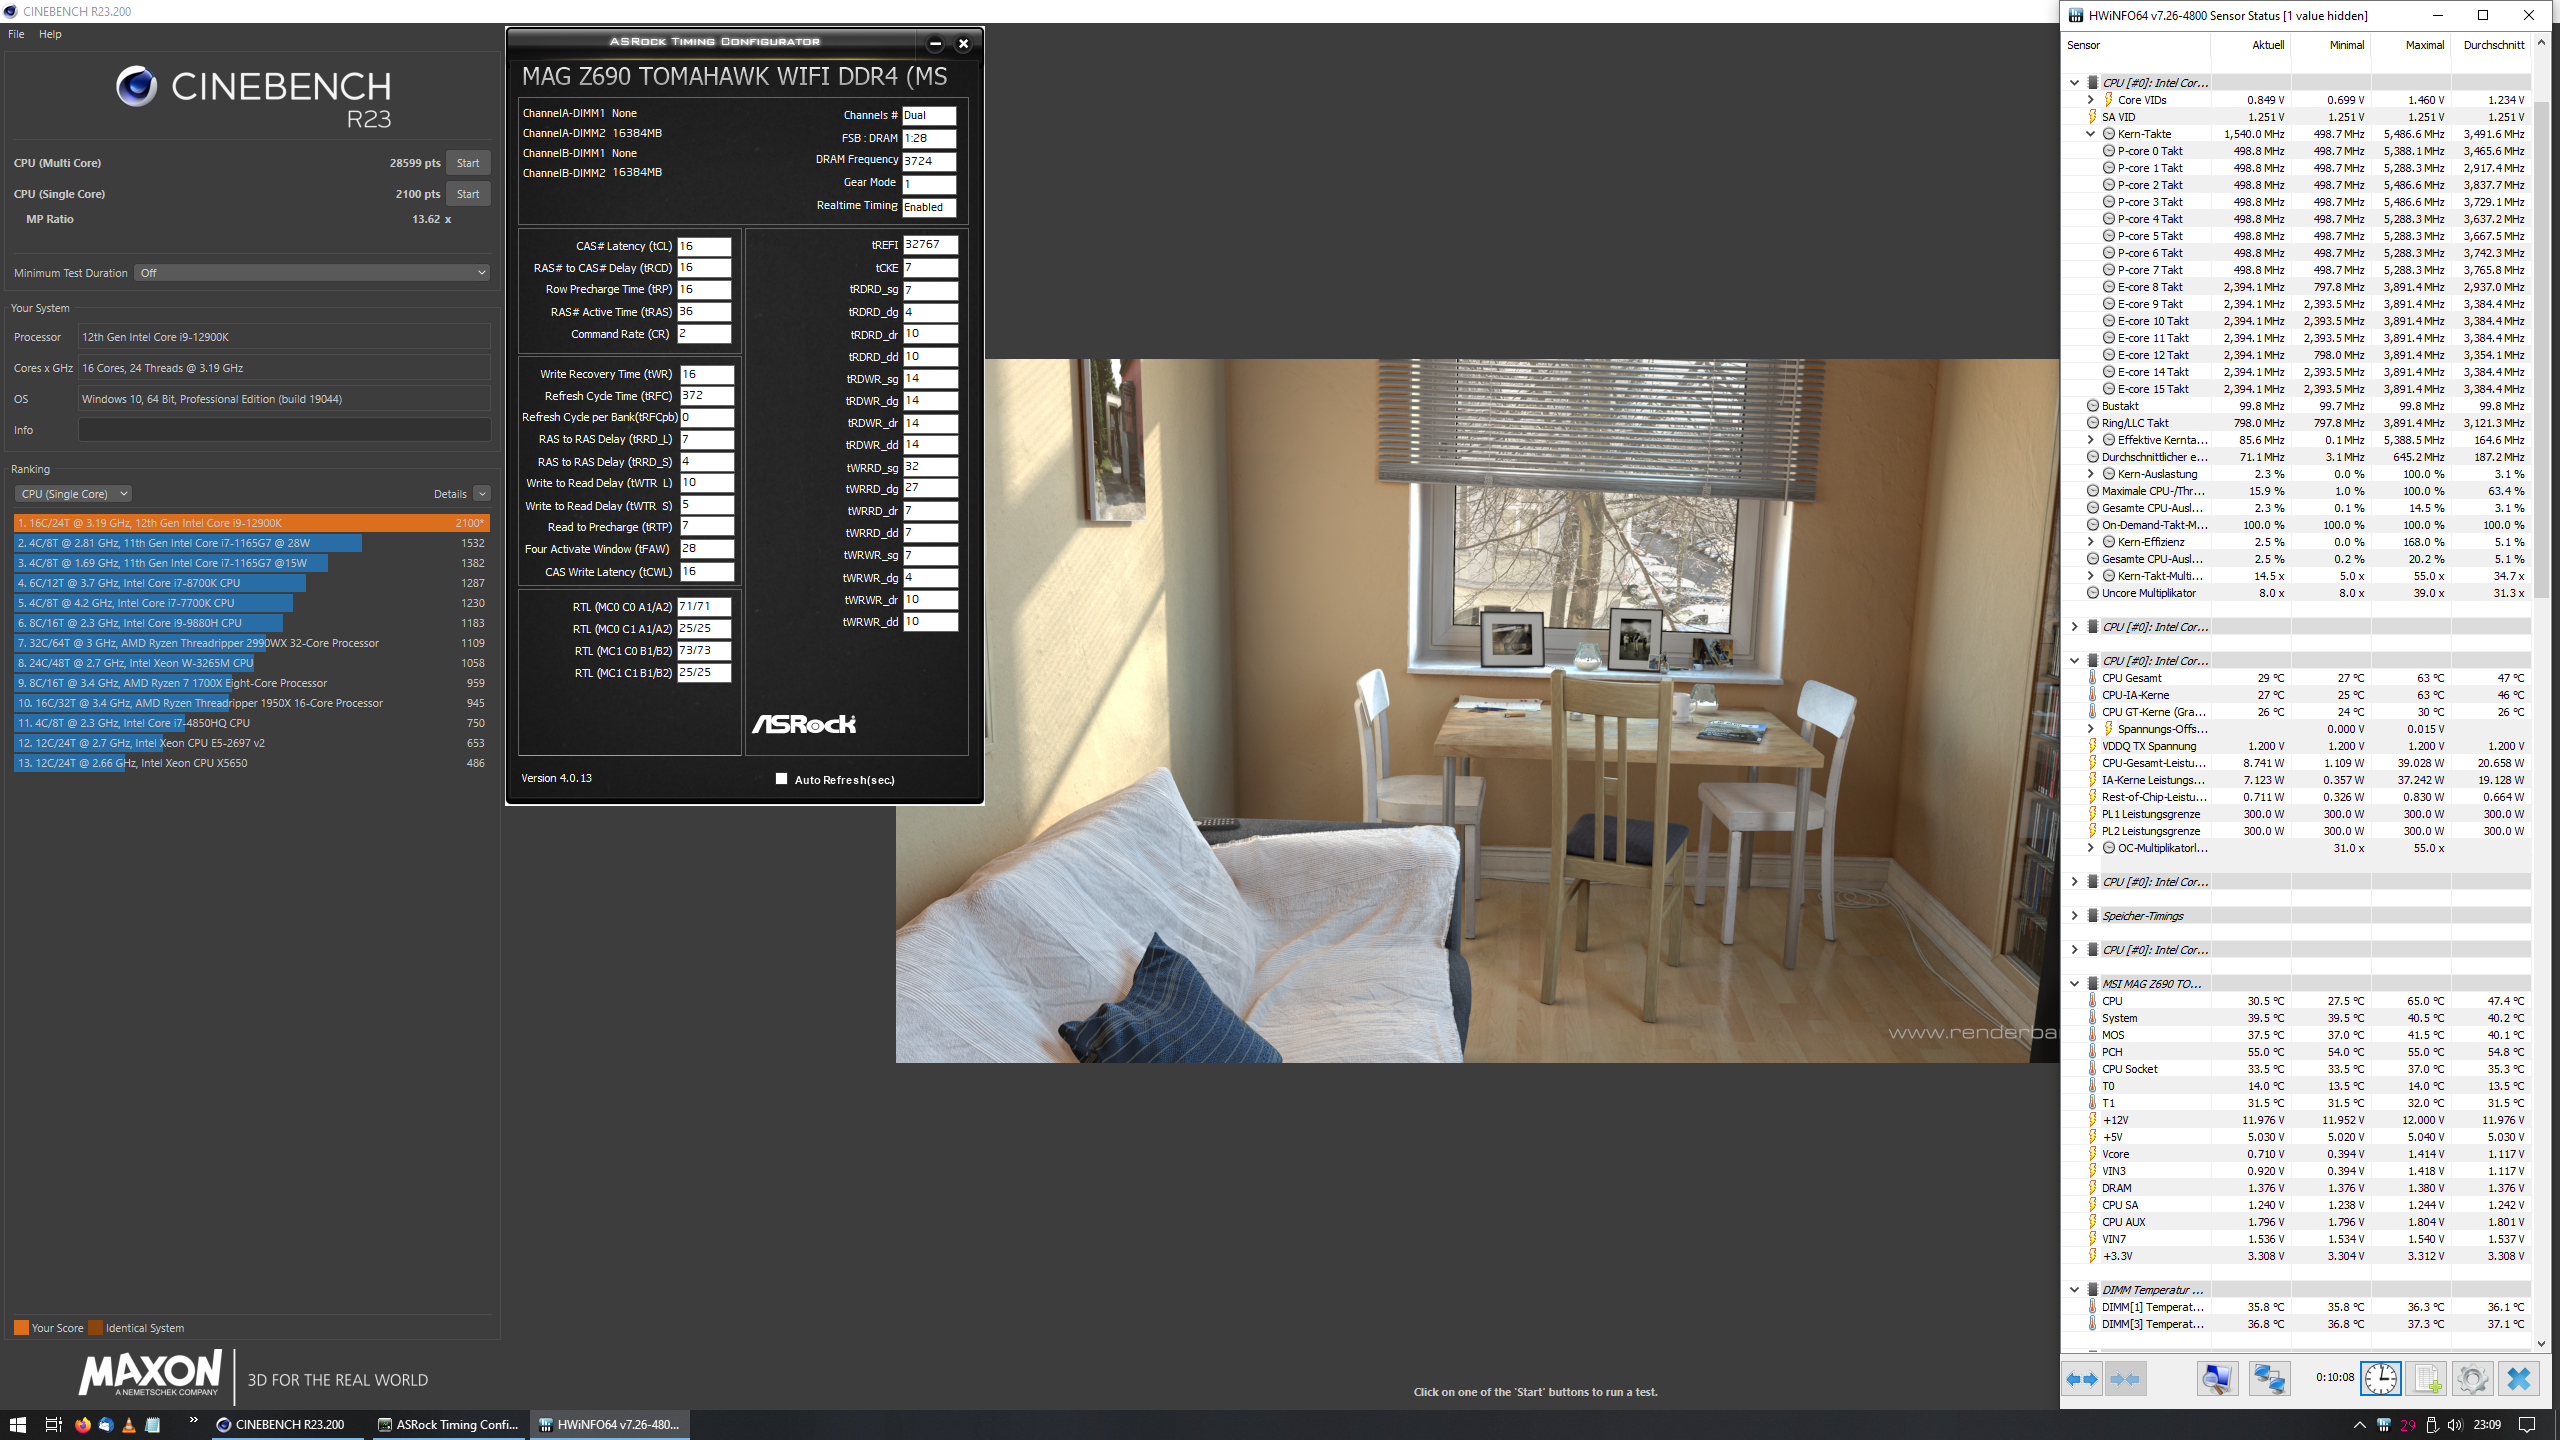Click the HWiNFO tray icon
This screenshot has height=1440, width=2560.
click(2384, 1425)
